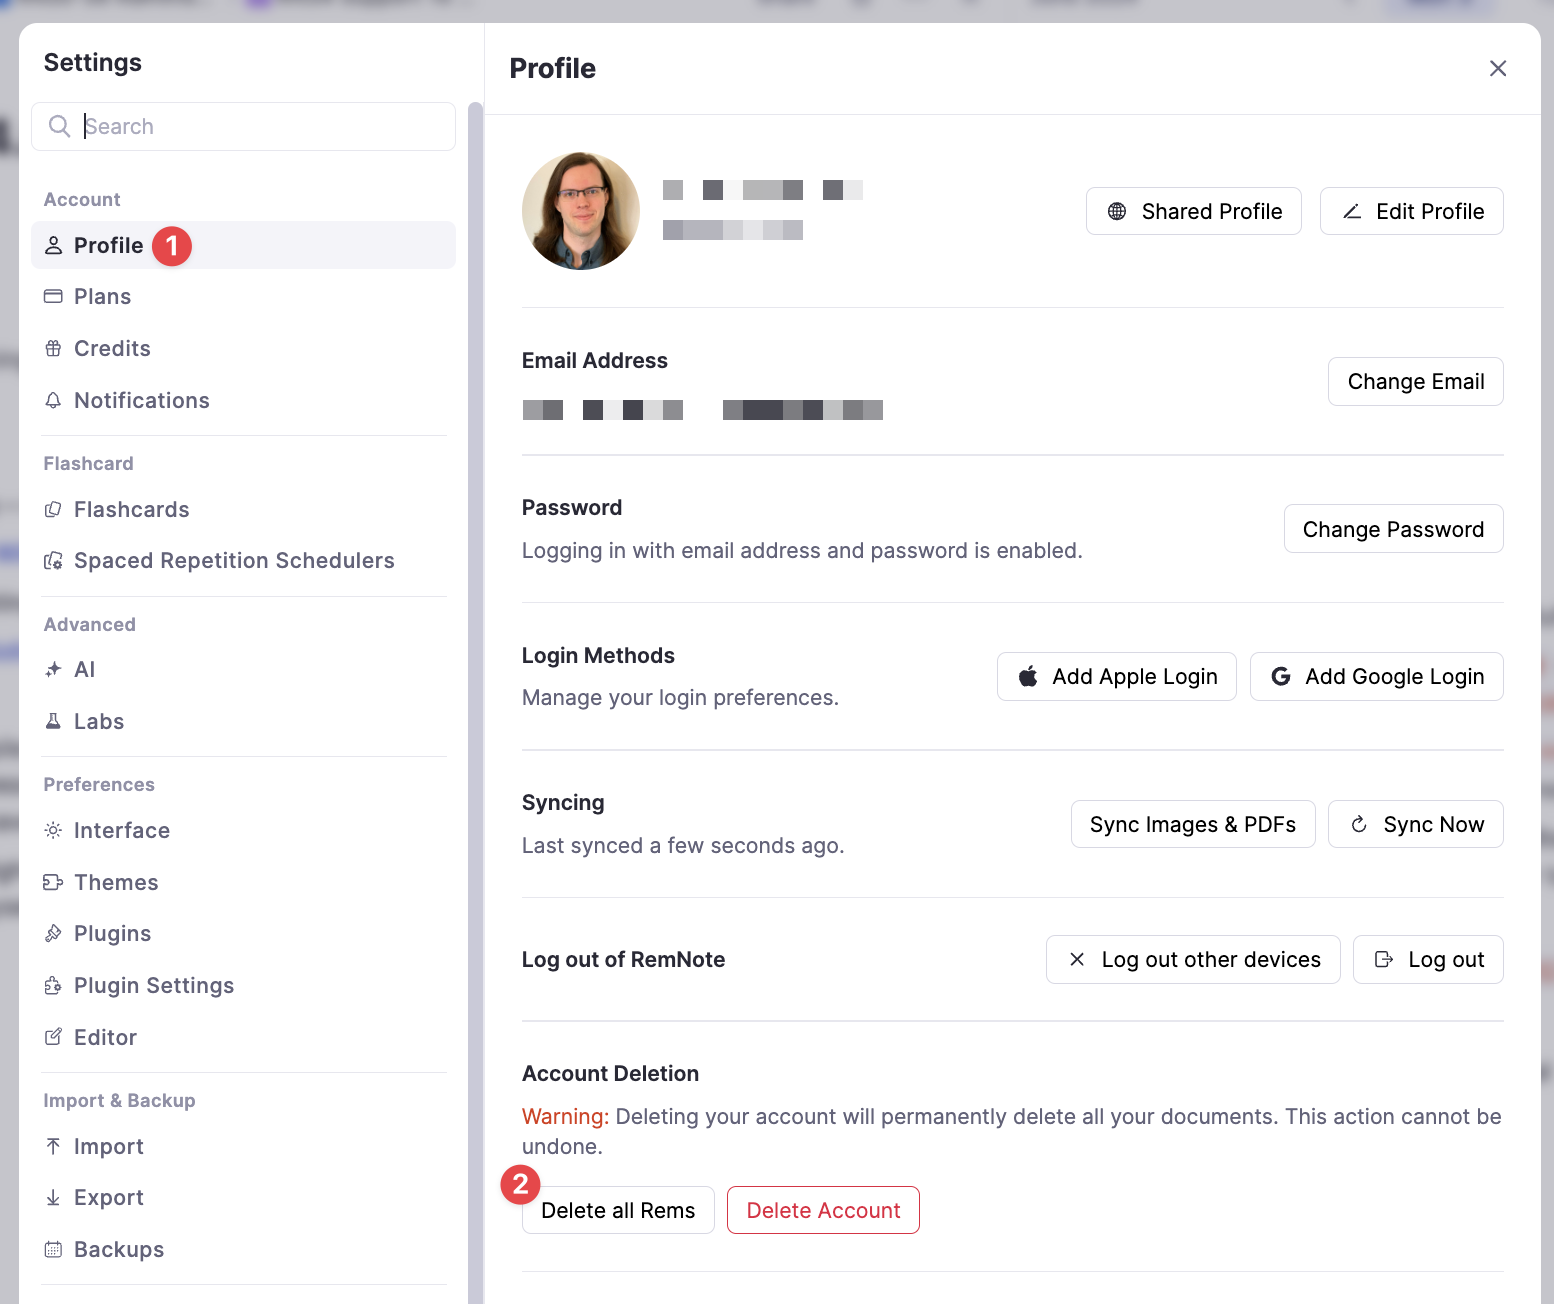The image size is (1554, 1304).
Task: Select Backups in the sidebar
Action: pos(118,1250)
